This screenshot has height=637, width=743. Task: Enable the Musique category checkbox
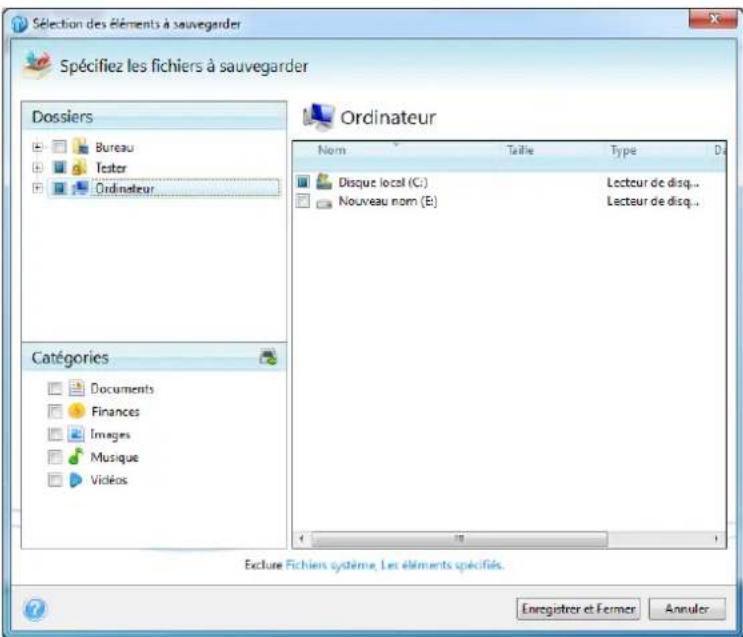55,457
